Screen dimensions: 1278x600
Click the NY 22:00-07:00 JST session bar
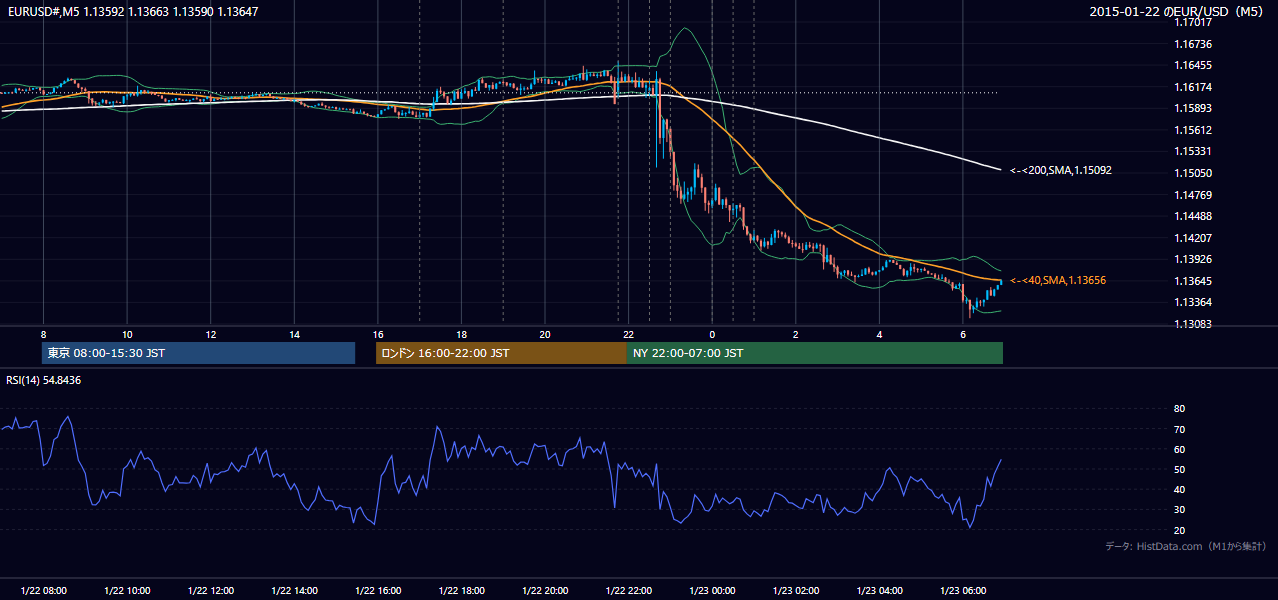(815, 353)
